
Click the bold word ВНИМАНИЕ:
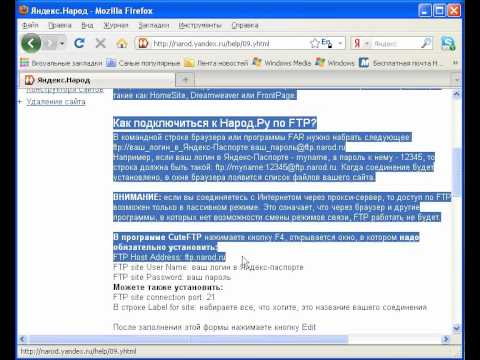click(x=137, y=197)
